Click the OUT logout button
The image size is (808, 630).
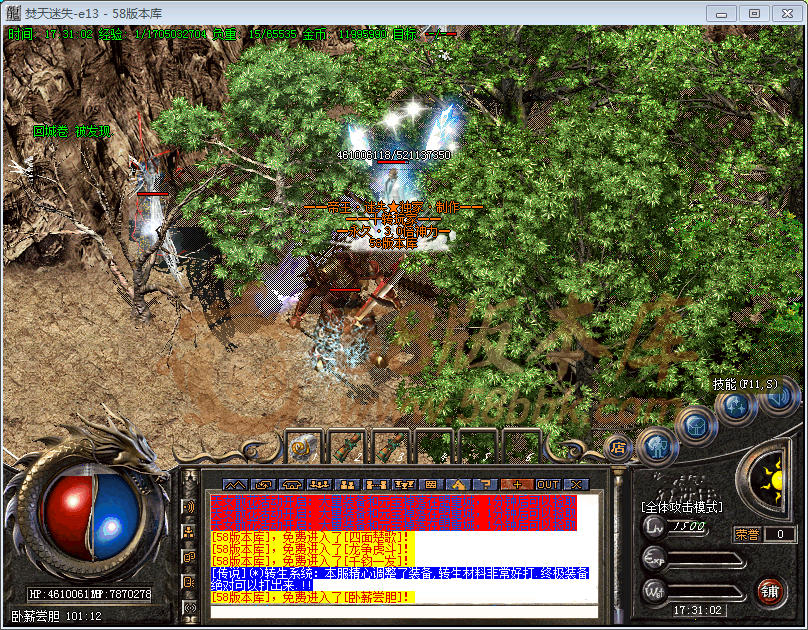(x=548, y=485)
